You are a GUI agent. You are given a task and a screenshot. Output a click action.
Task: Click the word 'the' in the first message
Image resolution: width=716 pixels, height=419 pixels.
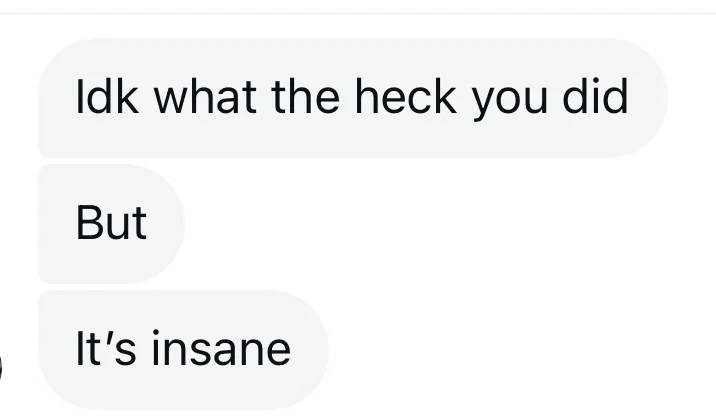305,97
